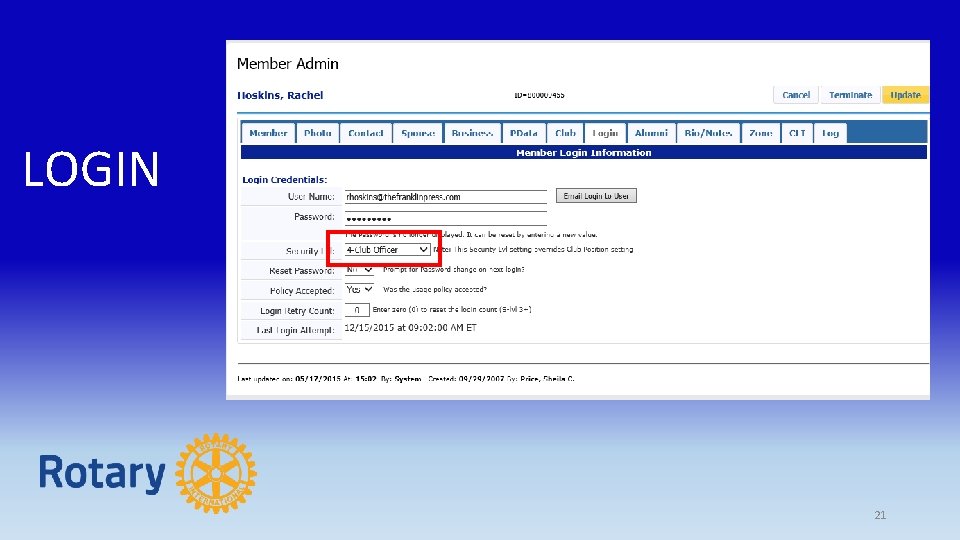
Task: Expand the Security Level dropdown
Action: click(387, 250)
